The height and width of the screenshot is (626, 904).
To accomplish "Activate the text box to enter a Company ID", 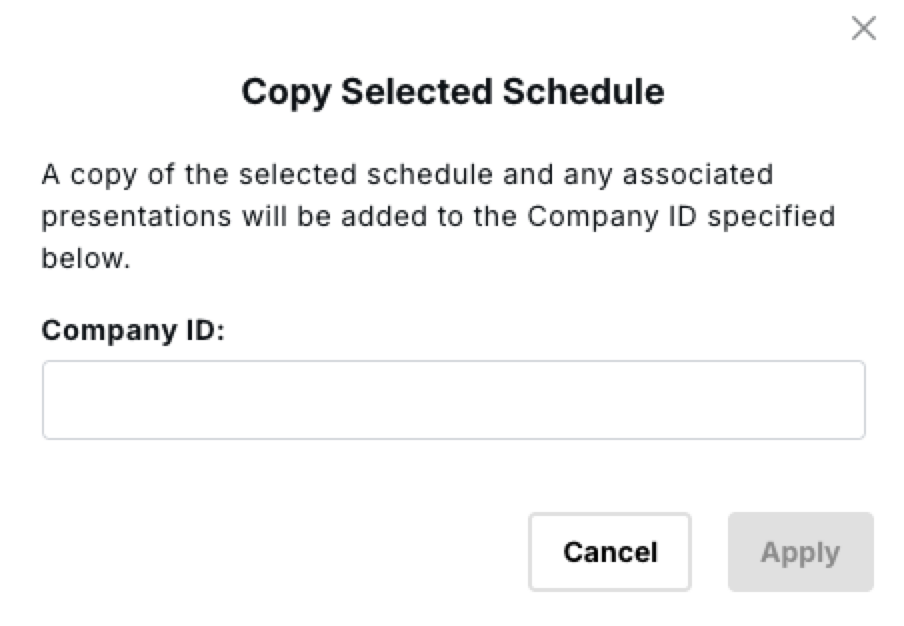I will pyautogui.click(x=453, y=400).
